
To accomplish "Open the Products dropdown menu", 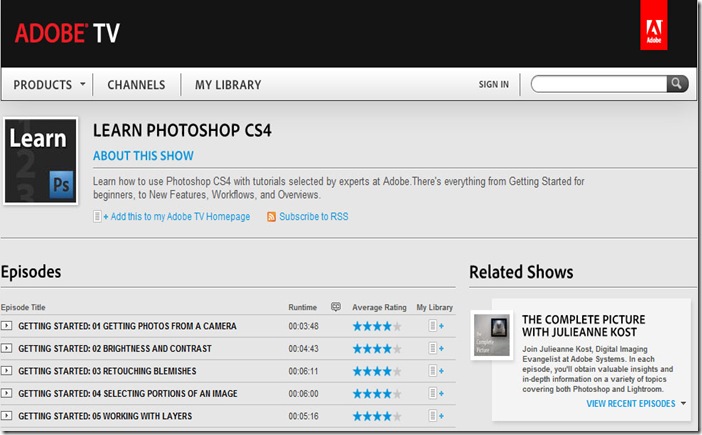I will pos(49,85).
